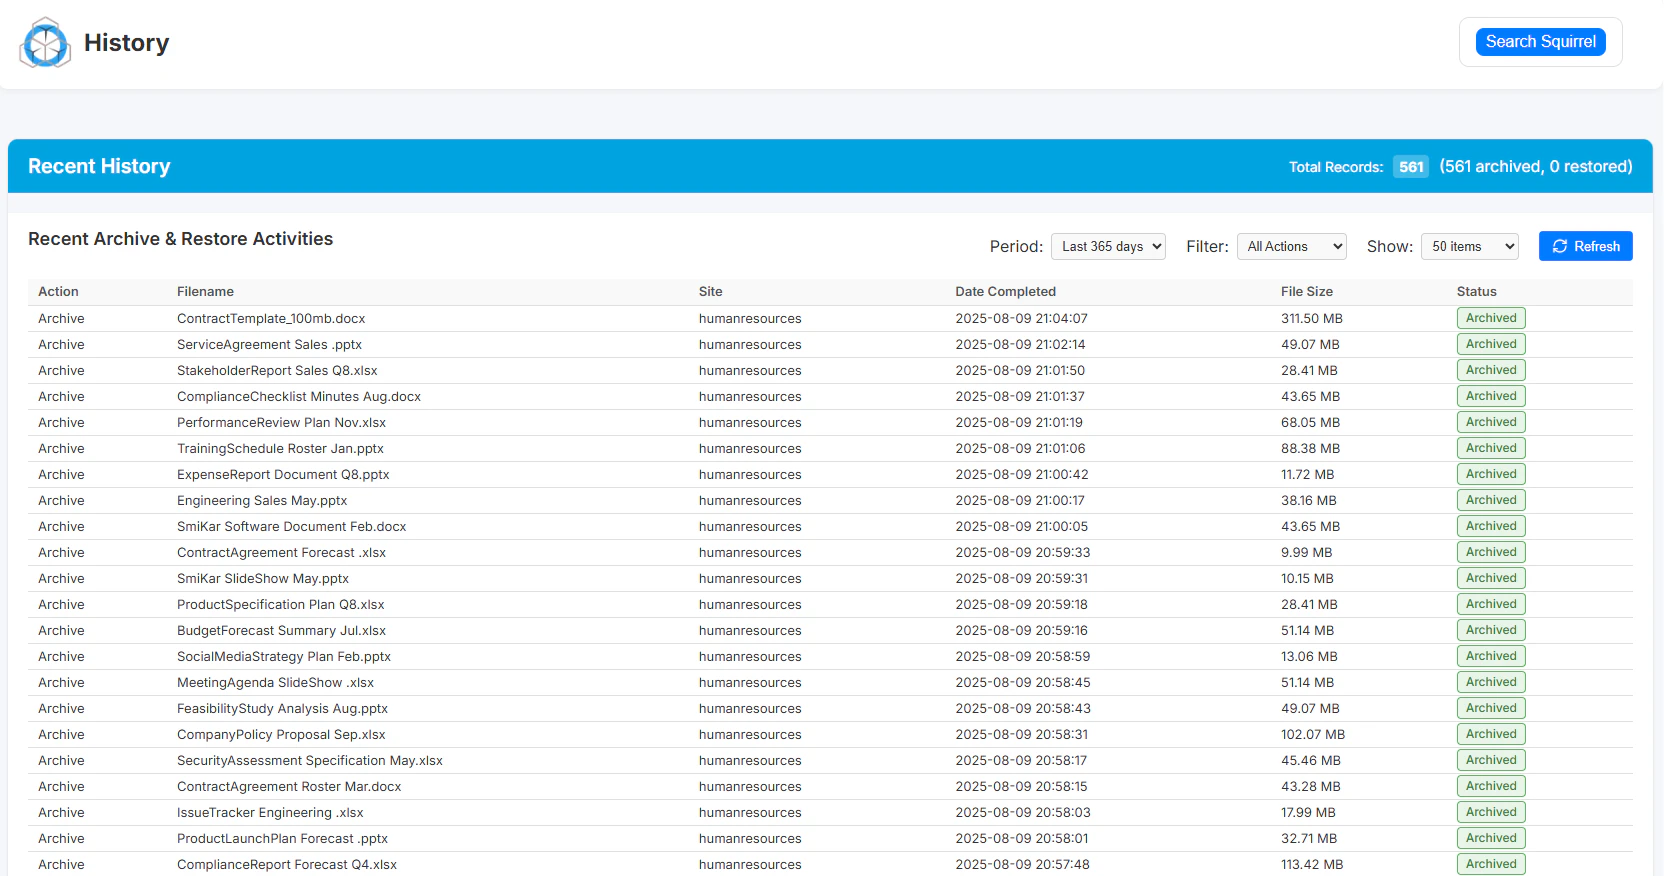Click file size 88.38 MB
This screenshot has width=1664, height=876.
pyautogui.click(x=1310, y=449)
